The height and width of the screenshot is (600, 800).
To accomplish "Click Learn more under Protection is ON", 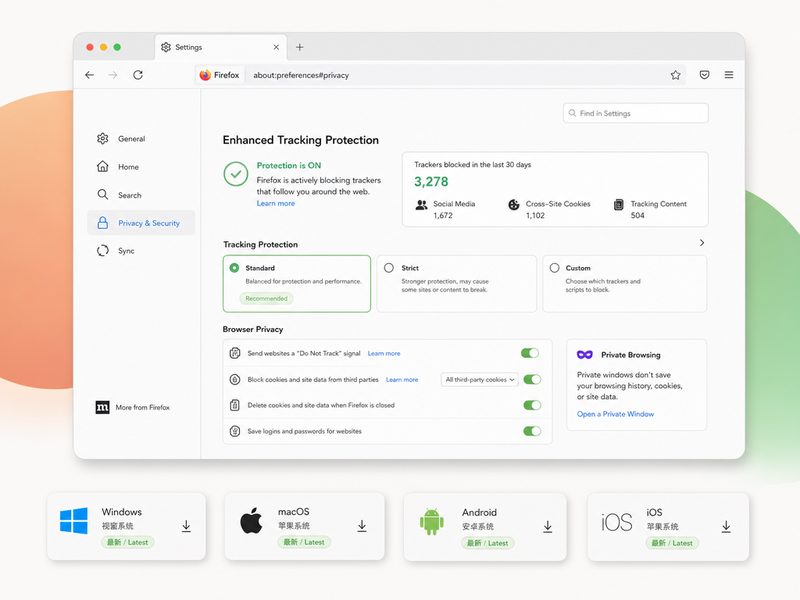I will pyautogui.click(x=276, y=203).
